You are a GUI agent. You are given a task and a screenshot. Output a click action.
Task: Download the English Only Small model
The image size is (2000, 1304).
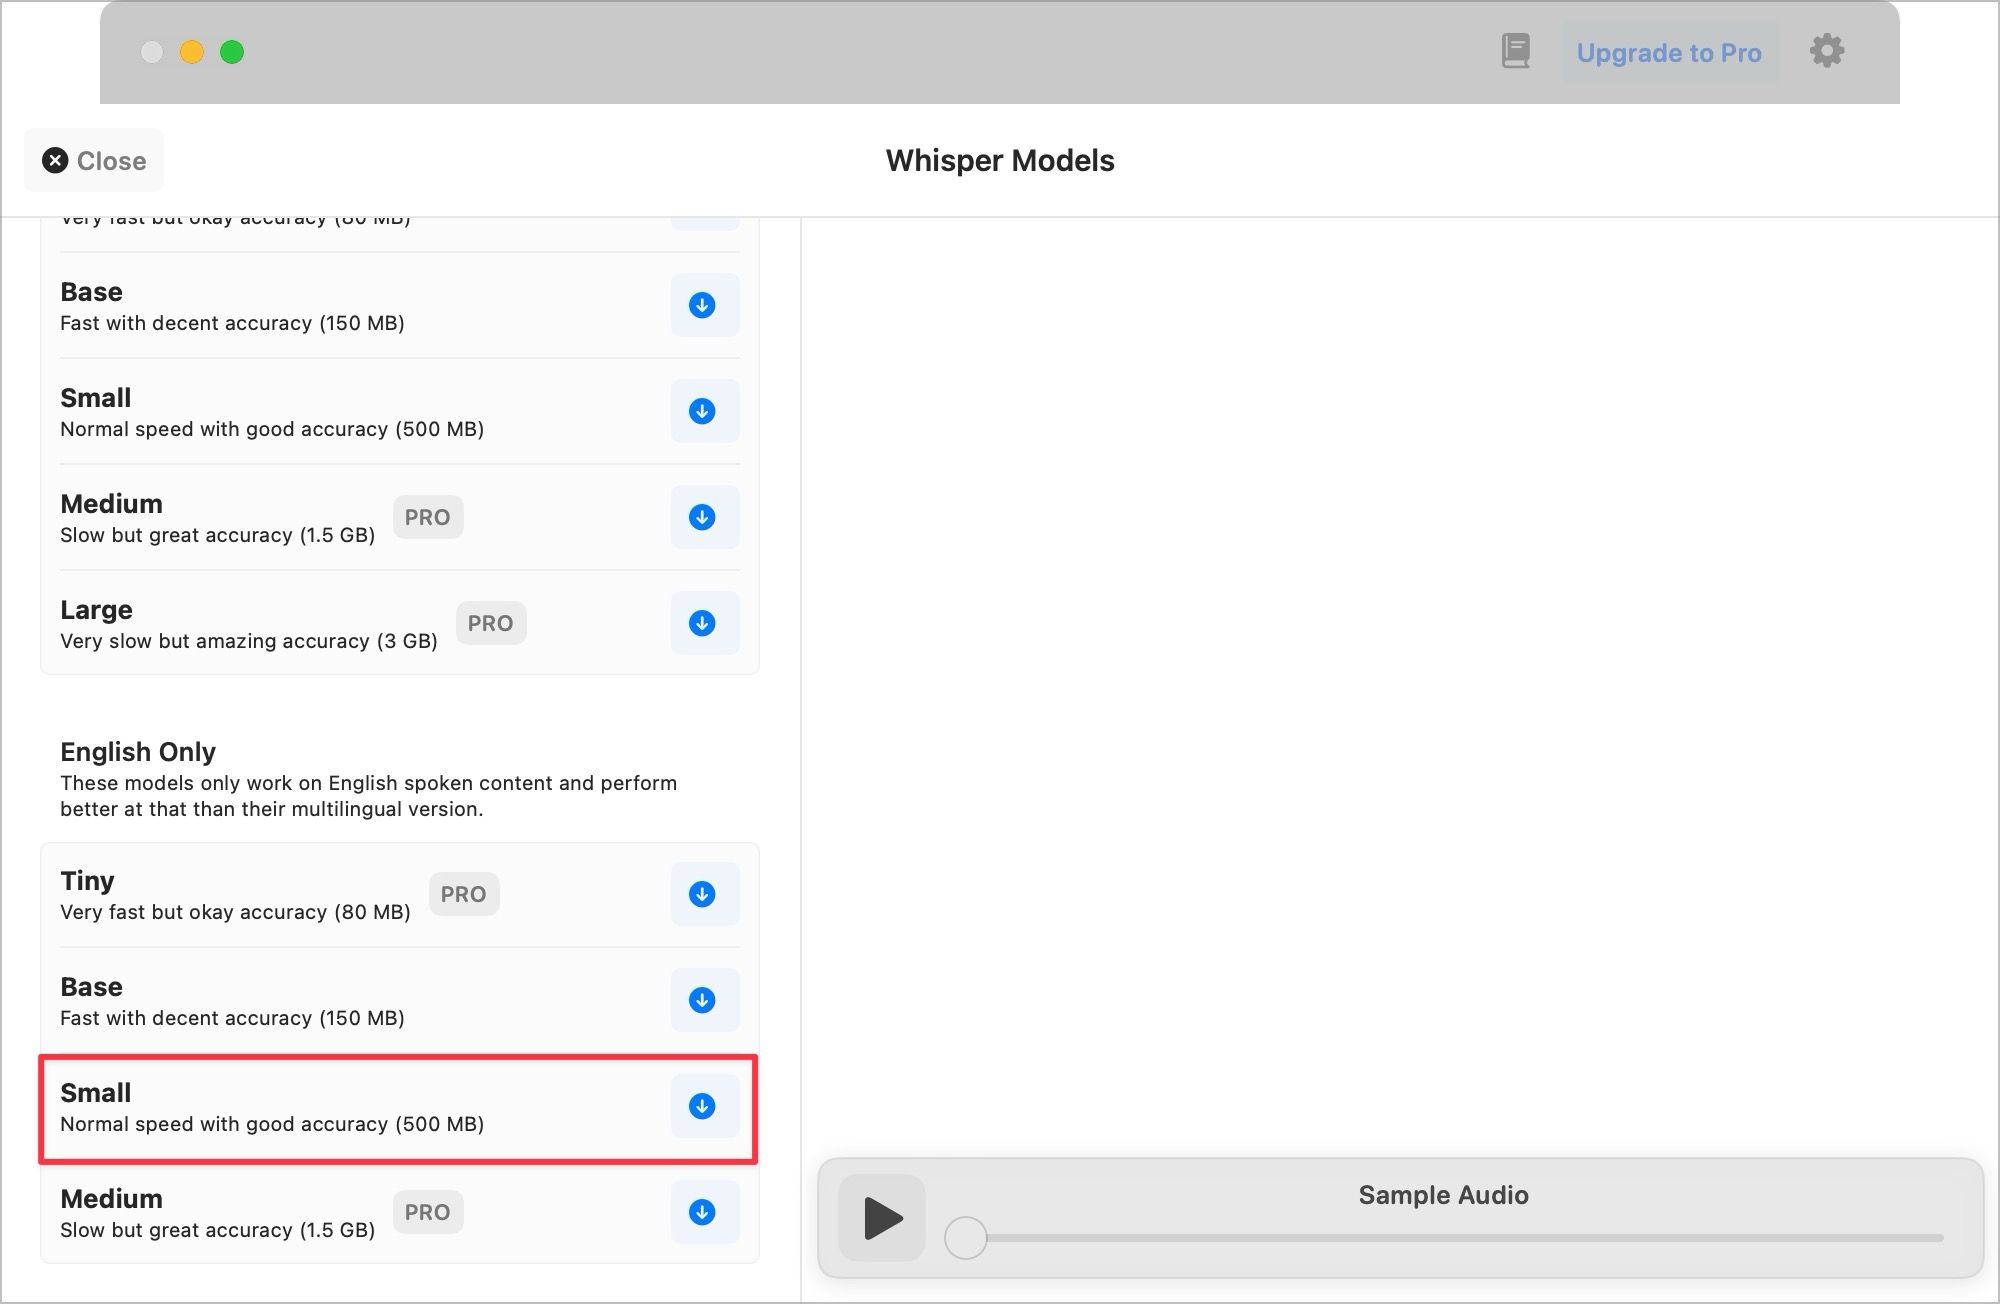704,1106
